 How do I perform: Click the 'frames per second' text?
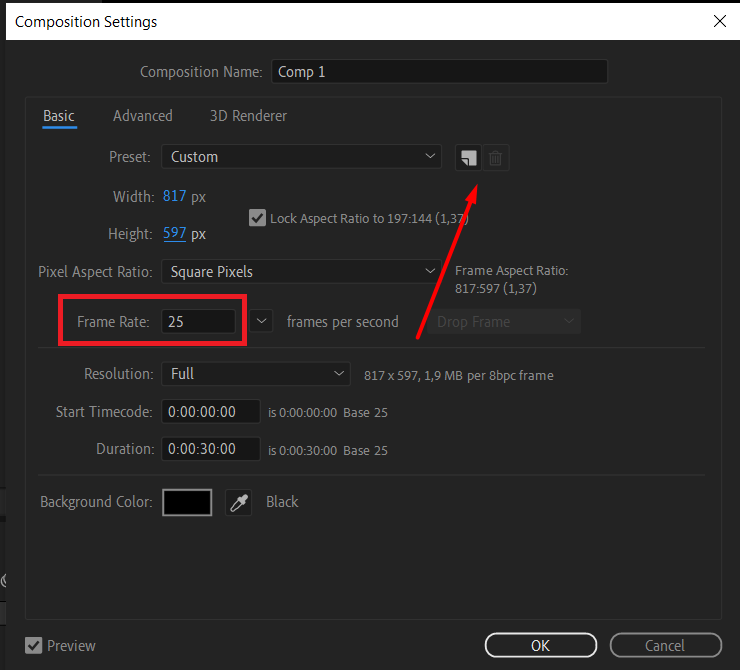(343, 322)
